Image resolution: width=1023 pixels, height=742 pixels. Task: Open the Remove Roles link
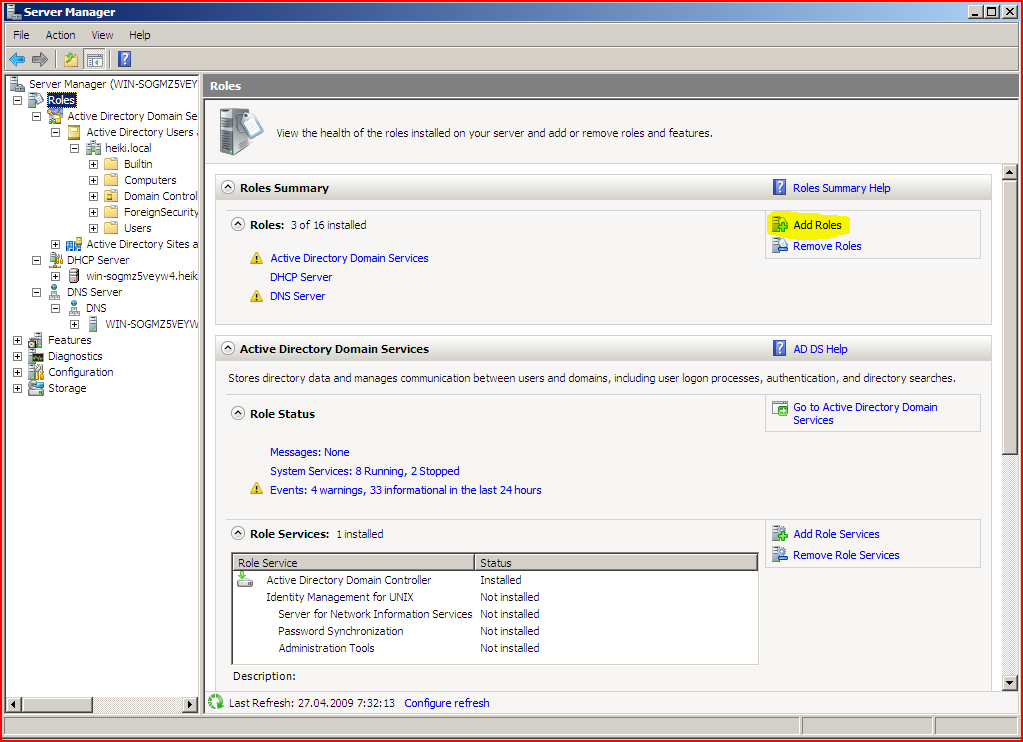[827, 246]
